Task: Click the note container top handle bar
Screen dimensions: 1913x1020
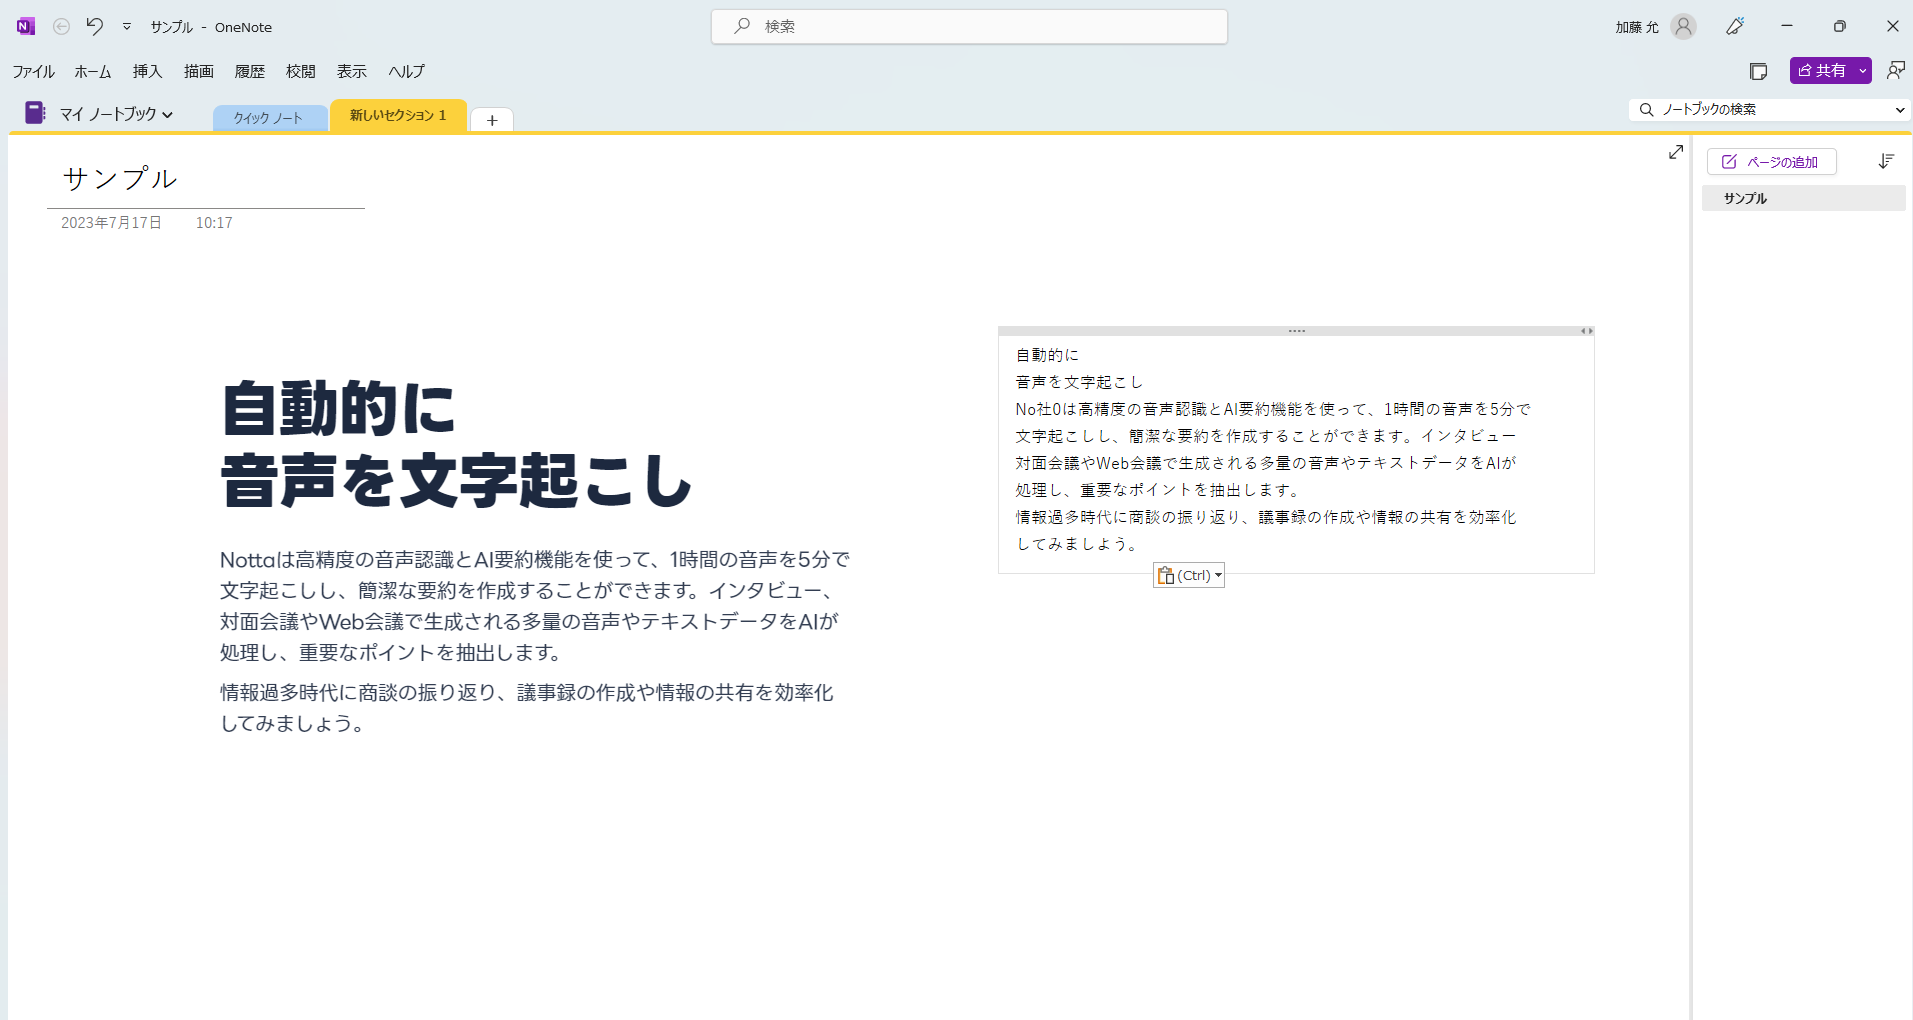Action: pyautogui.click(x=1296, y=331)
